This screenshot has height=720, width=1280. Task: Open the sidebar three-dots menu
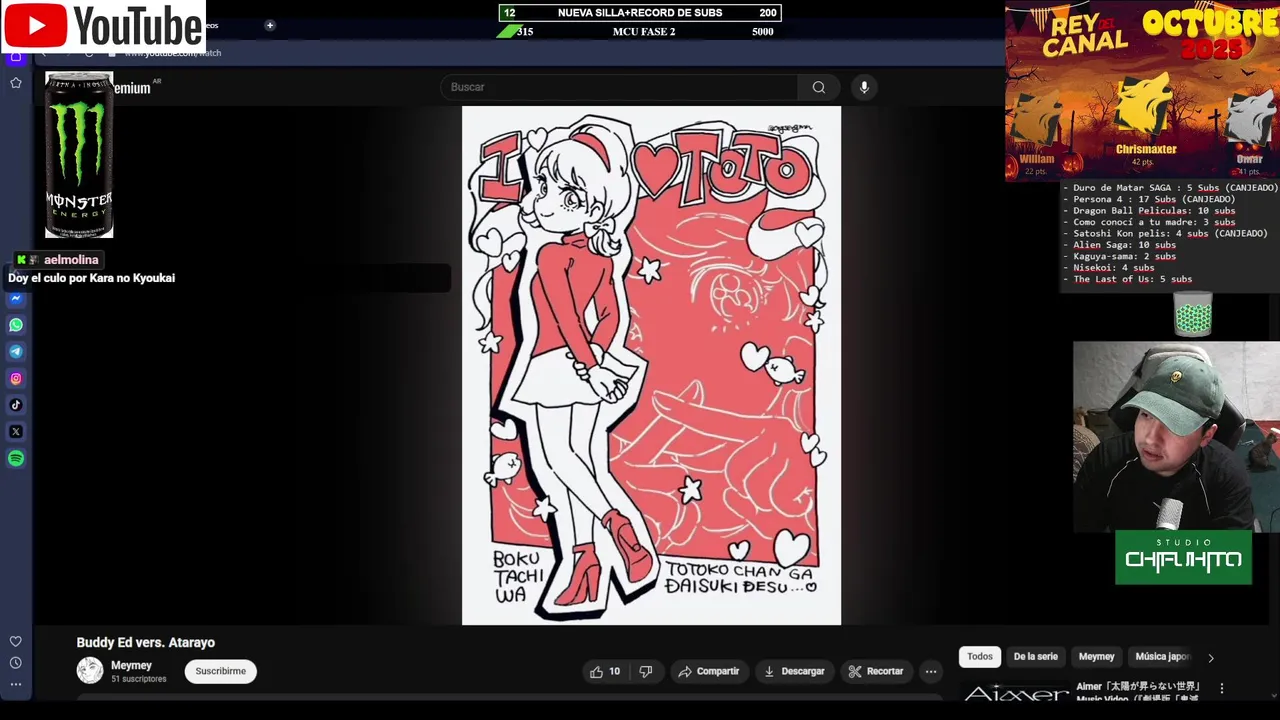pos(16,685)
